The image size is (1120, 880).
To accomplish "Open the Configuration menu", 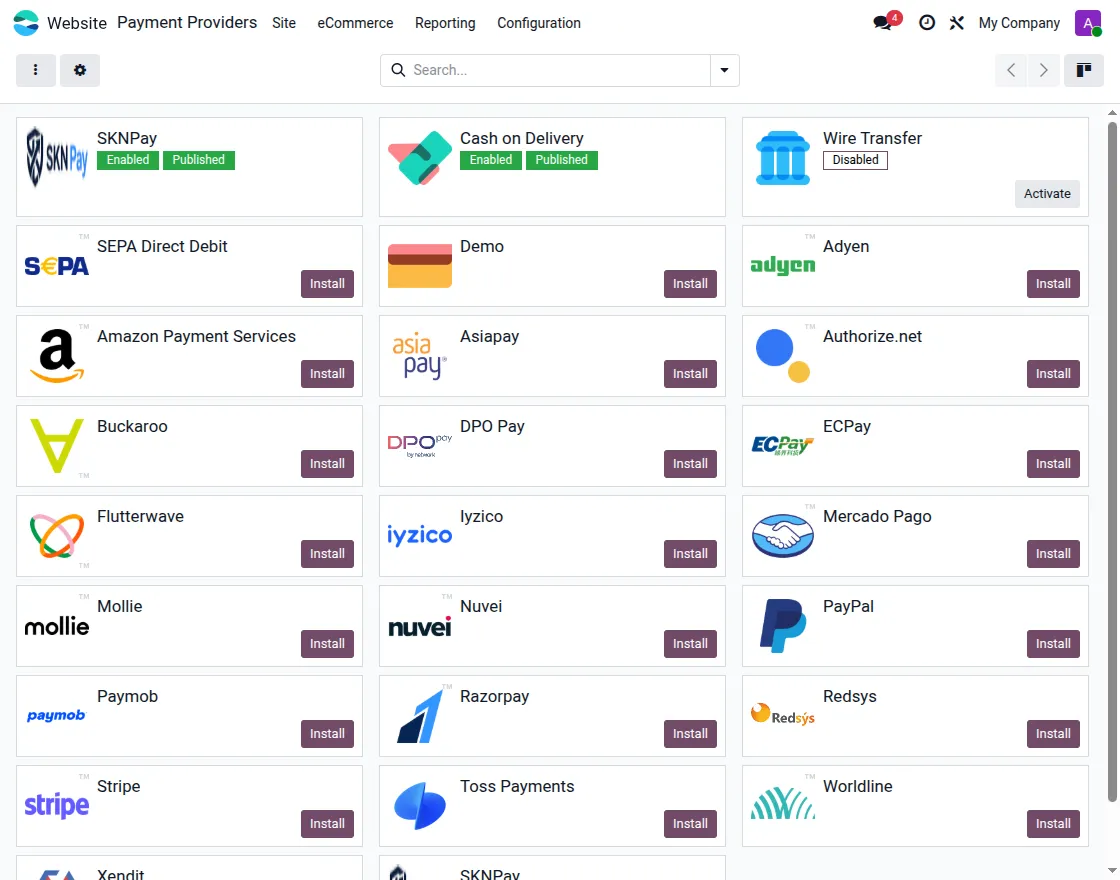I will click(x=539, y=23).
